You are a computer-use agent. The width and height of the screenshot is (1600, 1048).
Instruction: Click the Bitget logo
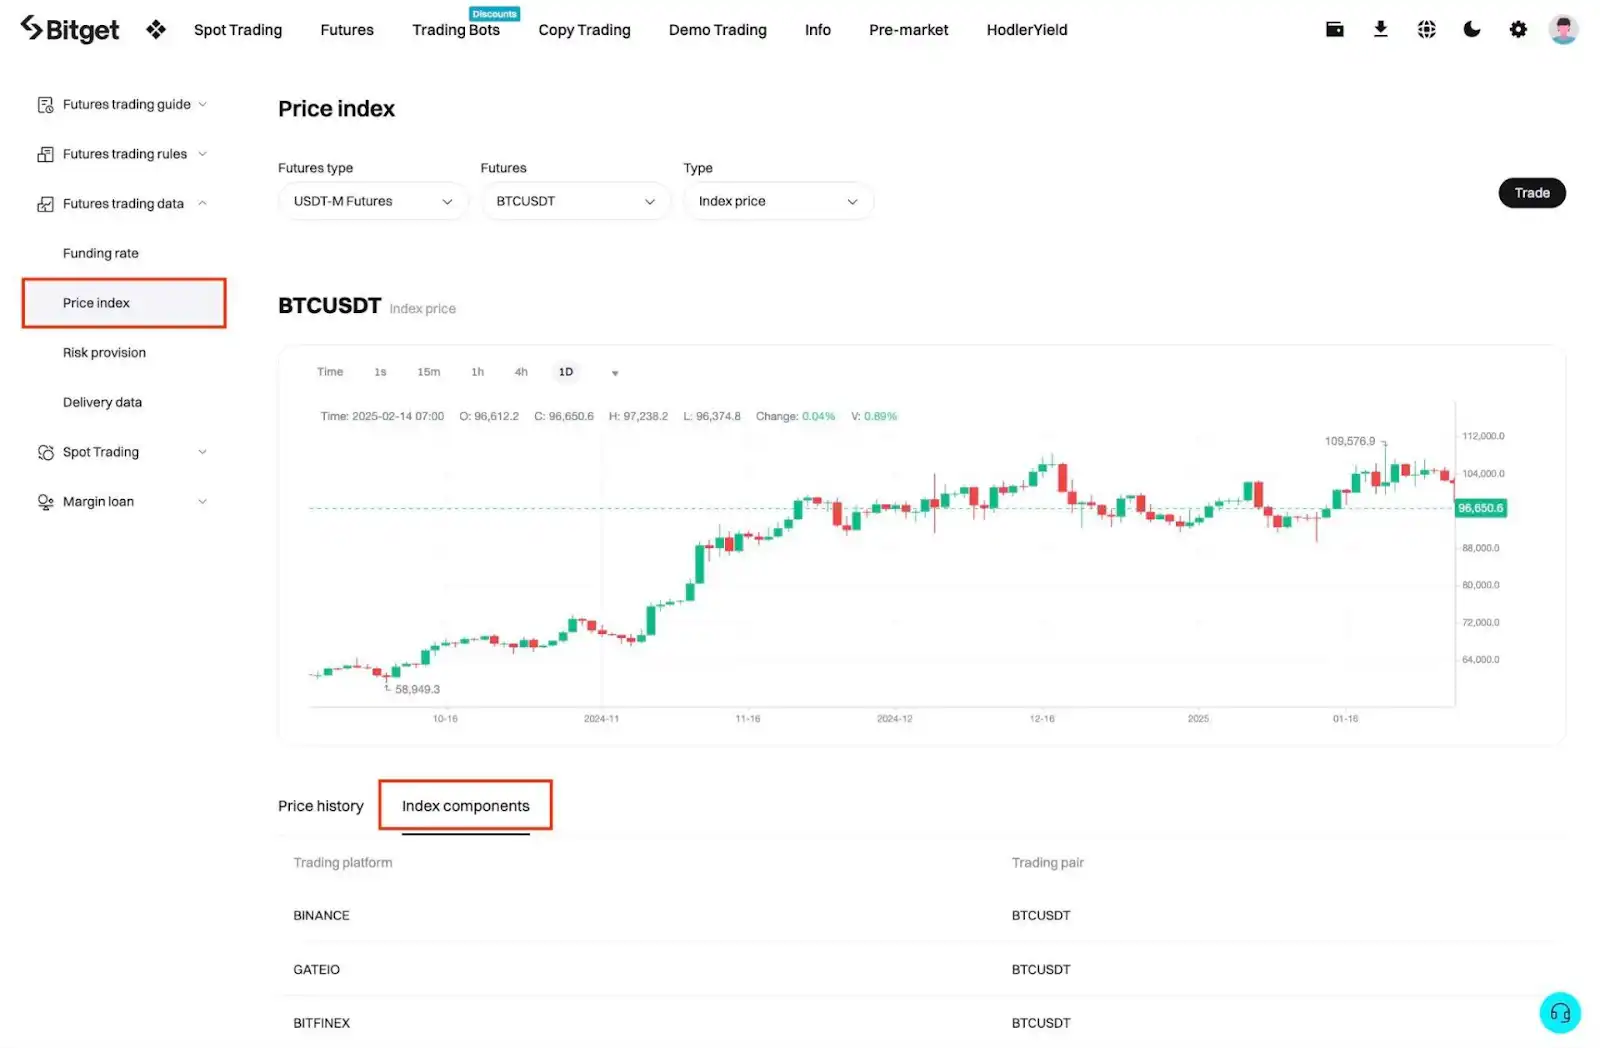(x=70, y=30)
